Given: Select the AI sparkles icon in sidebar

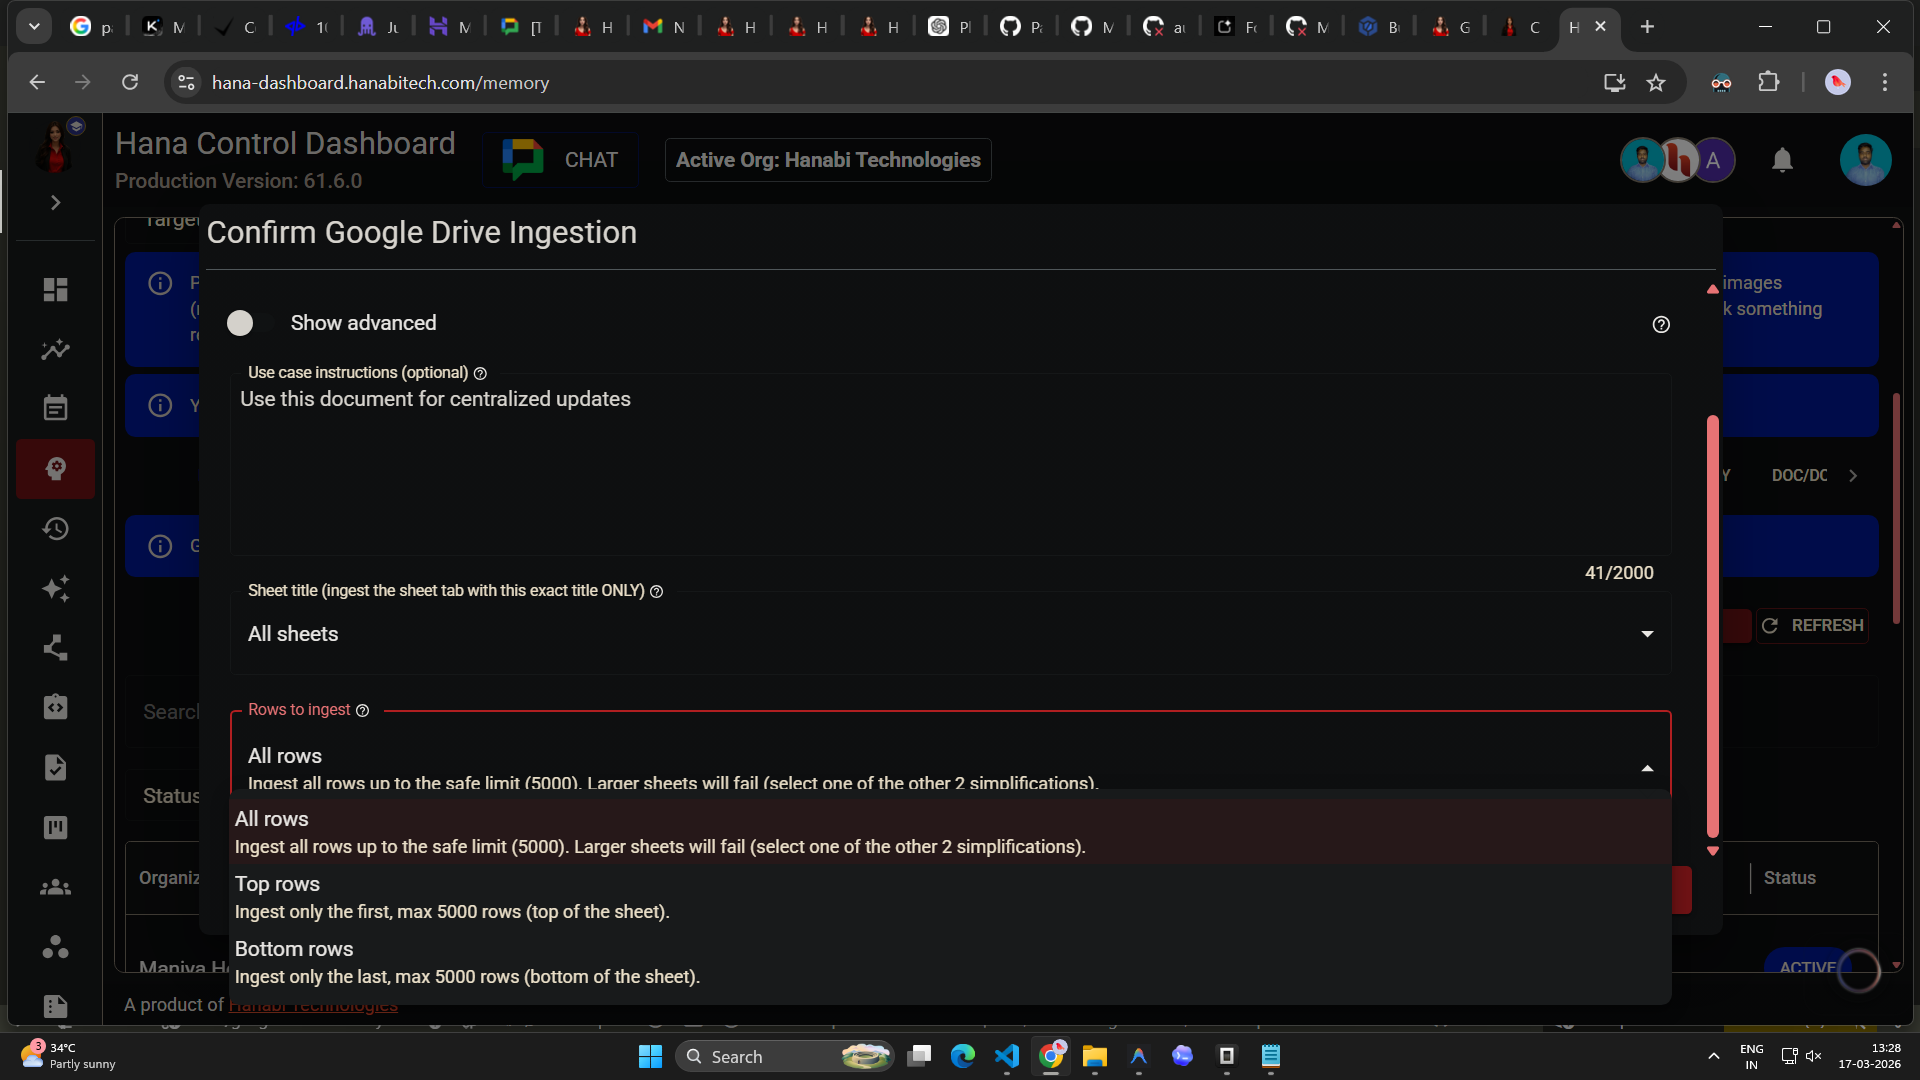Looking at the screenshot, I should (x=55, y=588).
